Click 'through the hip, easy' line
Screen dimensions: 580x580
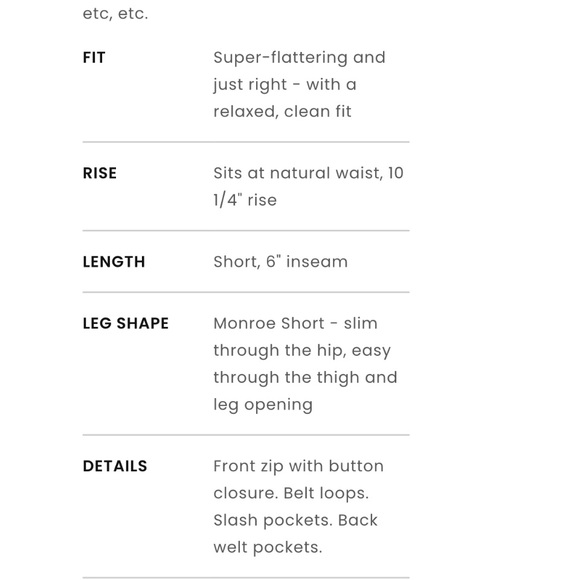click(x=302, y=351)
